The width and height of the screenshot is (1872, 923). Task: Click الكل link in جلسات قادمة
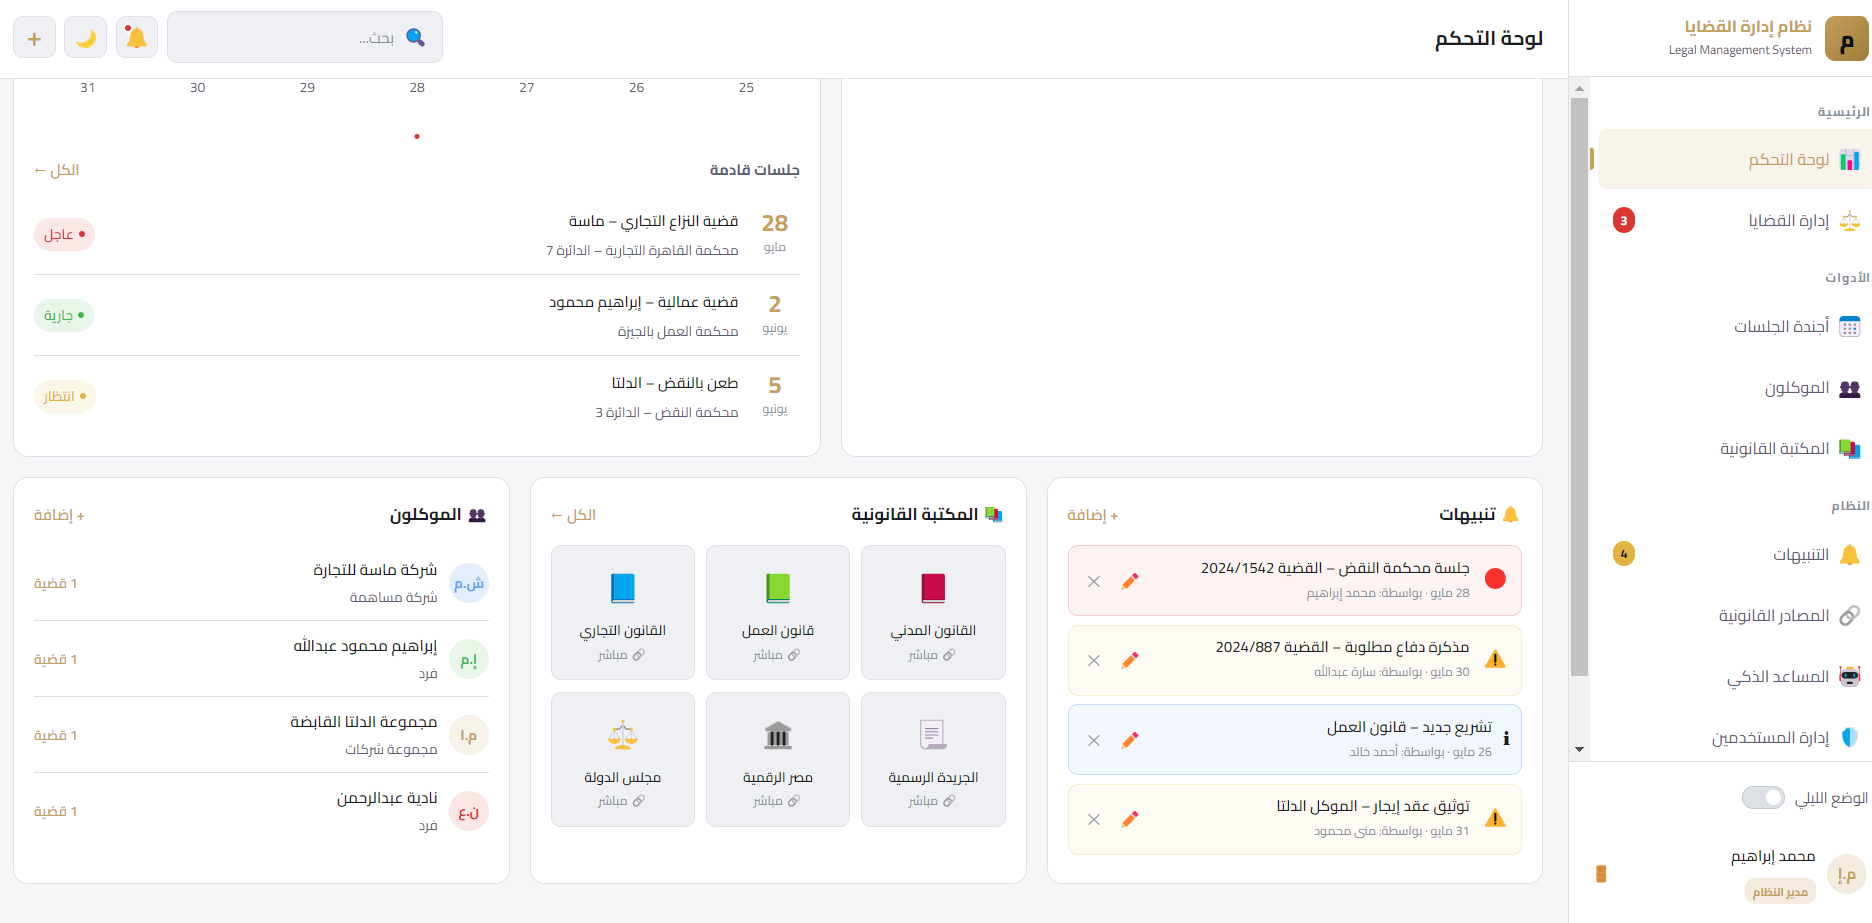[x=57, y=170]
